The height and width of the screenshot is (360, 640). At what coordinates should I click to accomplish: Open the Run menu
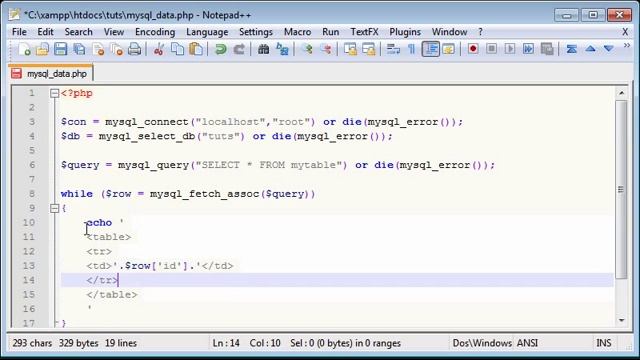tap(331, 32)
